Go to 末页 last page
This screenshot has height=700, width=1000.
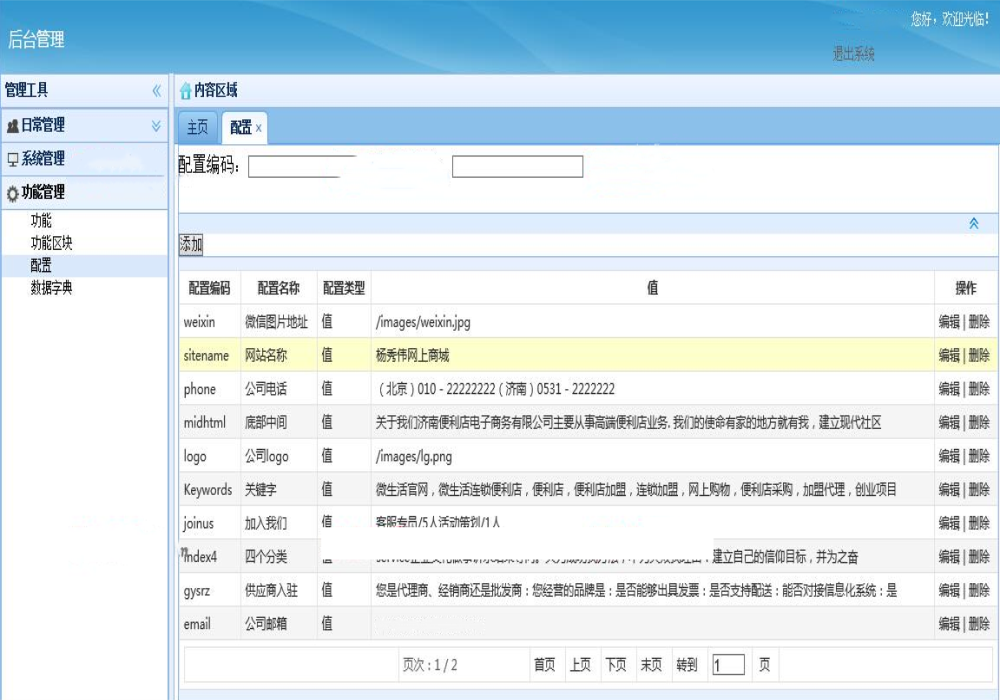coord(651,665)
